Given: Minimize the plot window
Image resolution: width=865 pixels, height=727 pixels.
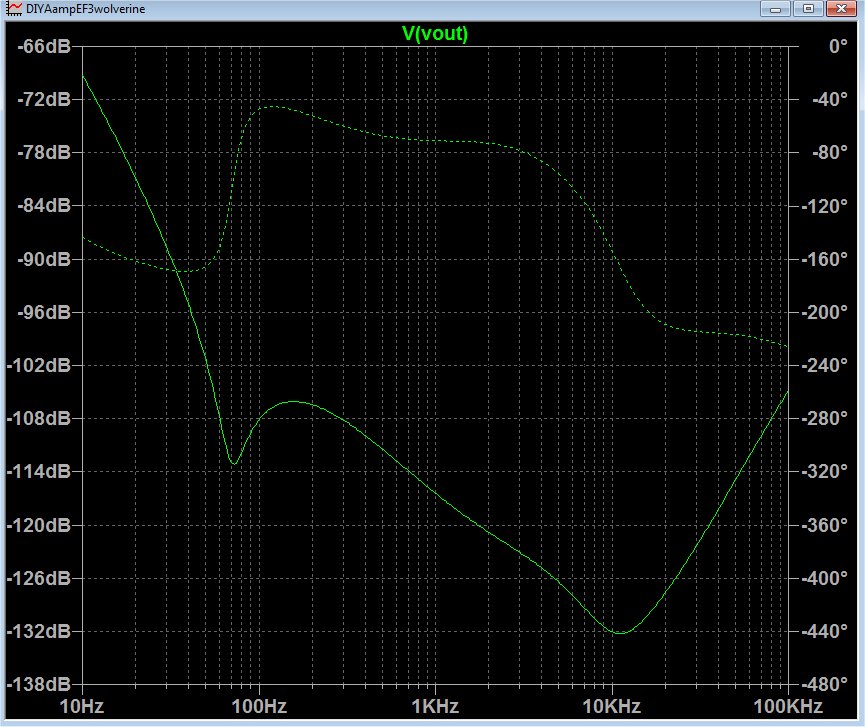Looking at the screenshot, I should (x=776, y=9).
